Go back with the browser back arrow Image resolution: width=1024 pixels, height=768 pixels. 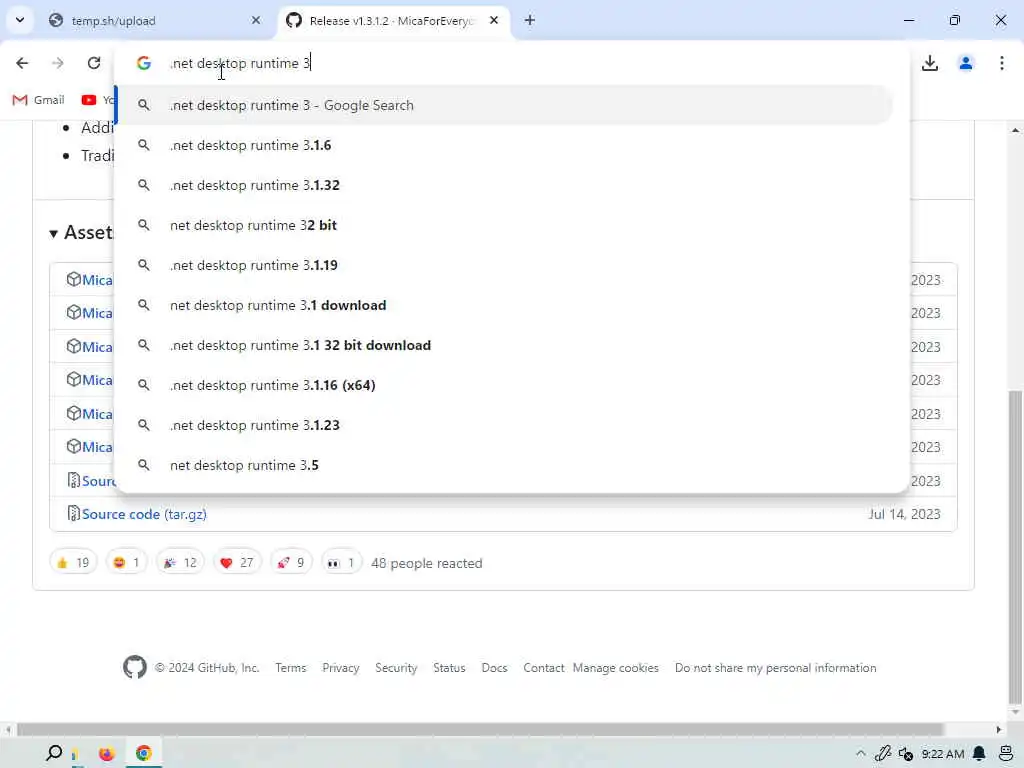click(x=22, y=63)
